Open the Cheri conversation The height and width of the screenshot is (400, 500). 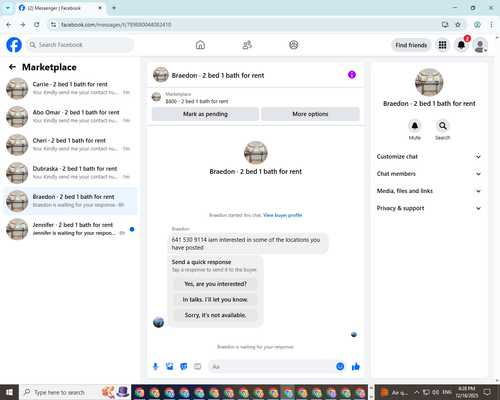(x=70, y=145)
